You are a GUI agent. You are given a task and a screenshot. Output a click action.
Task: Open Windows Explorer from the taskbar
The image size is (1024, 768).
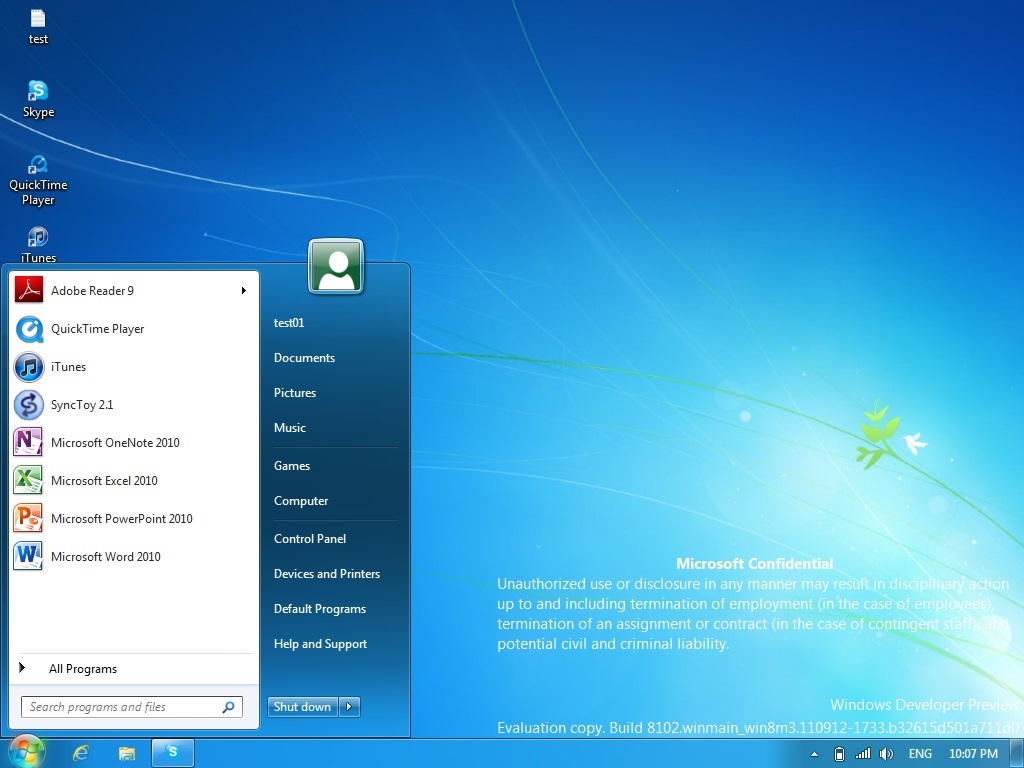point(127,753)
